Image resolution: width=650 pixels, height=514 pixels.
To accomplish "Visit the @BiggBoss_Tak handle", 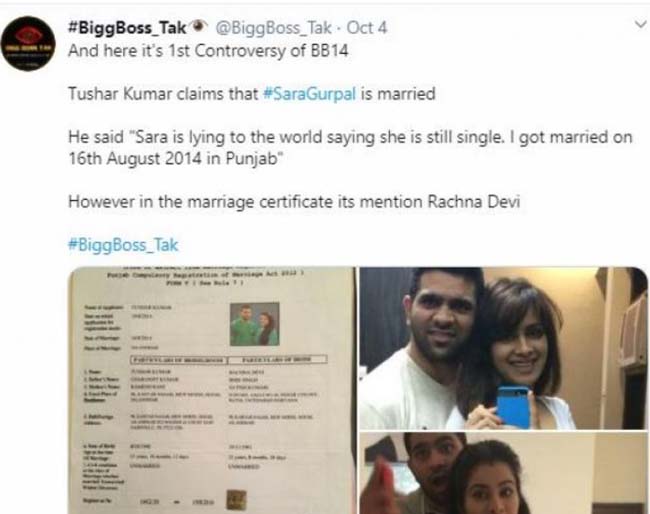I will [274, 28].
